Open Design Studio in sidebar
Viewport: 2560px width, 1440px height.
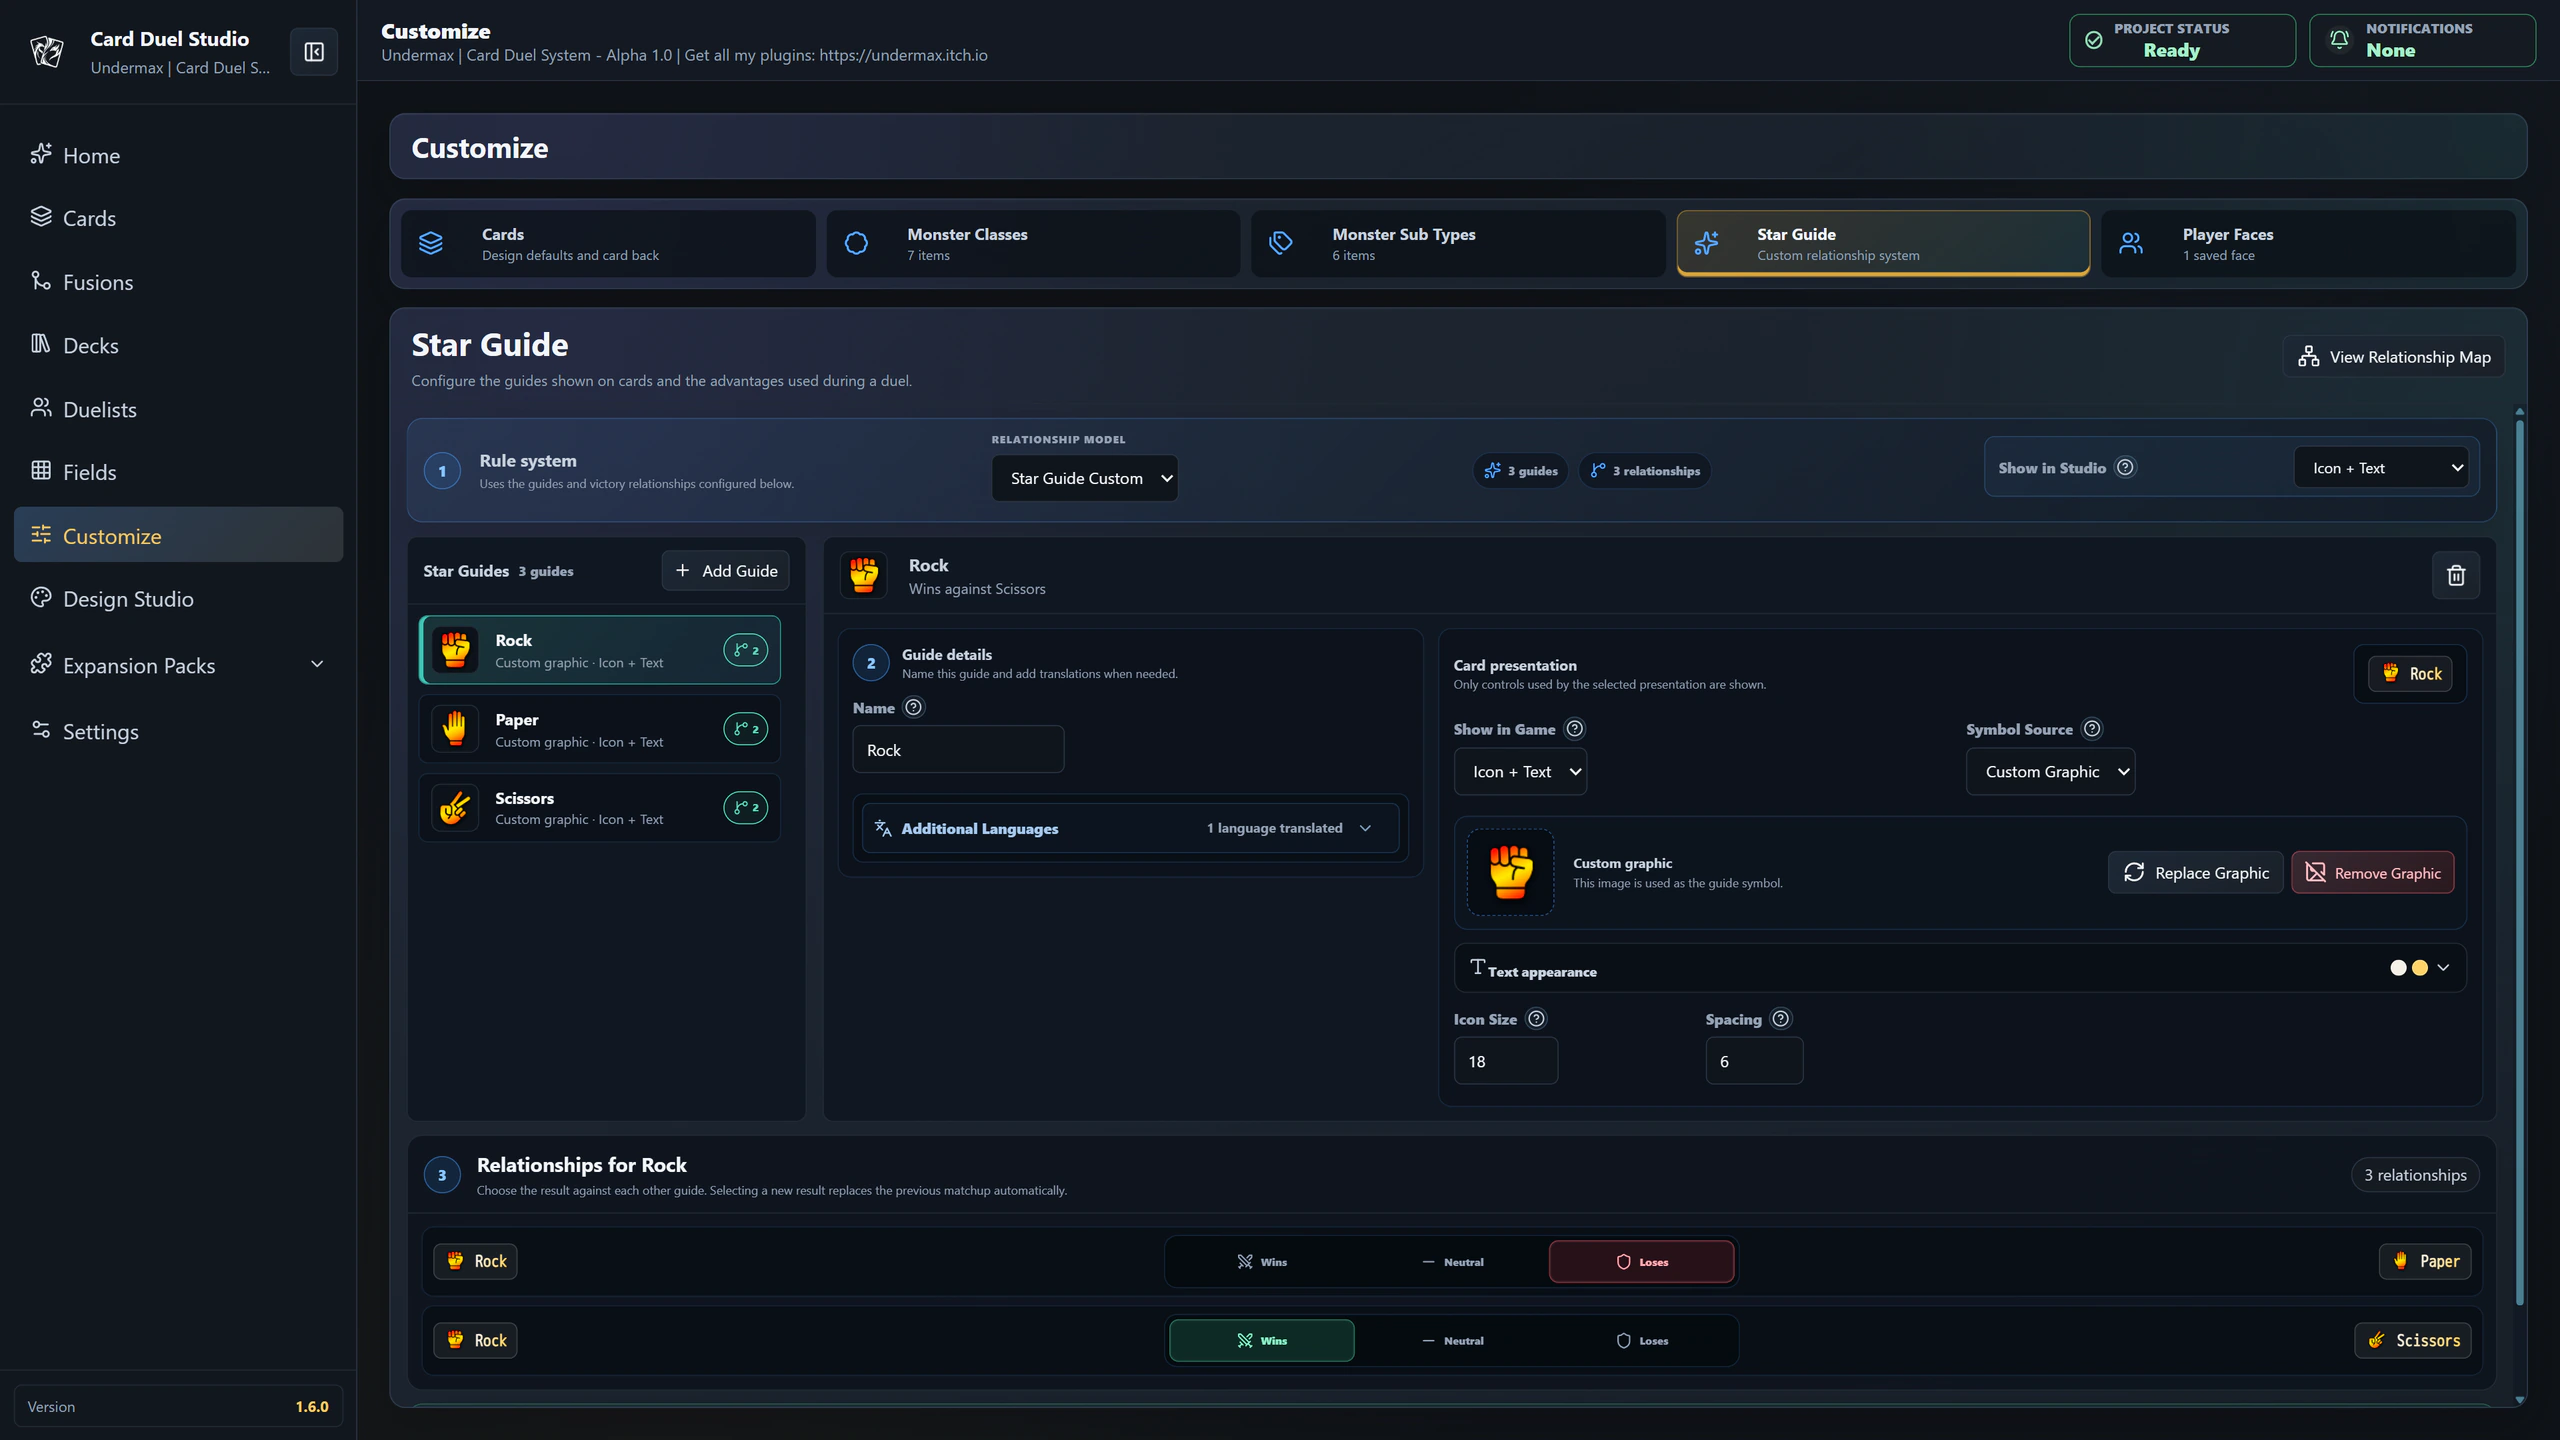(178, 599)
